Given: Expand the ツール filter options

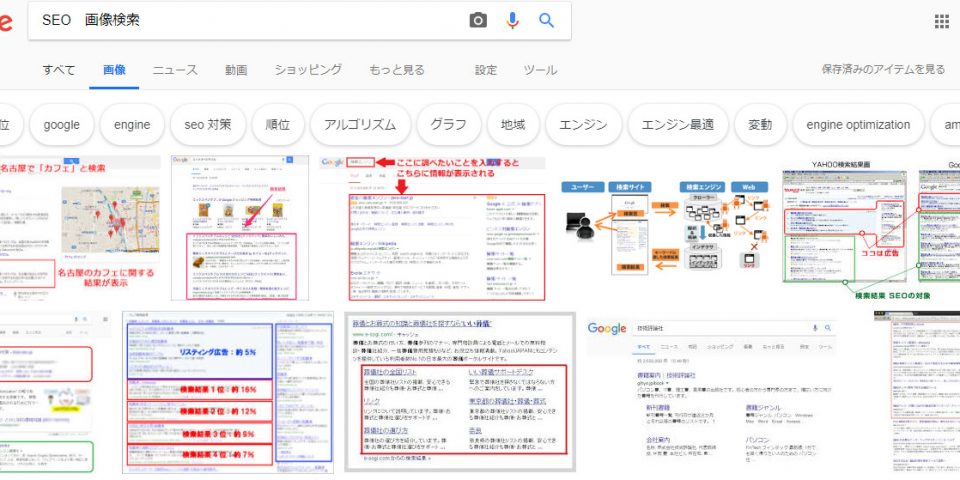Looking at the screenshot, I should (541, 70).
